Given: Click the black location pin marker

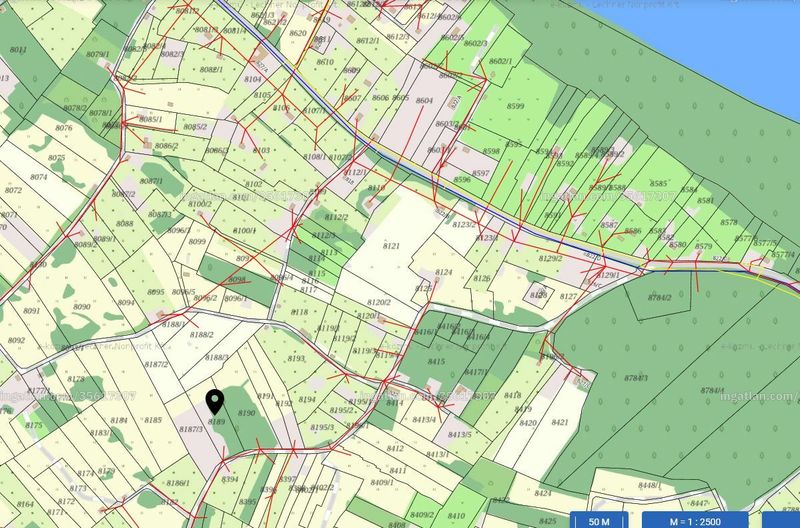Looking at the screenshot, I should tap(215, 401).
